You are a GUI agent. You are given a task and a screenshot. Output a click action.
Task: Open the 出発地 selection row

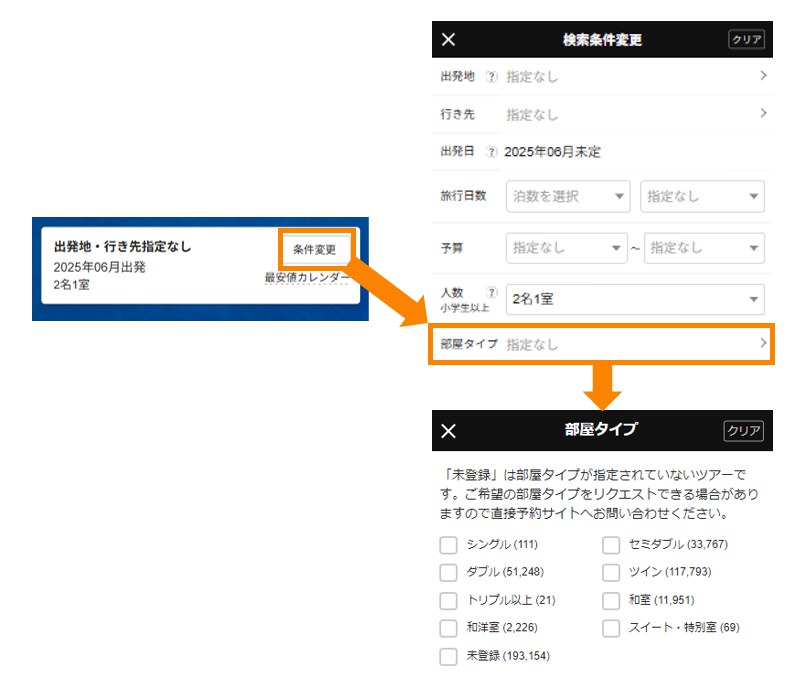[x=600, y=77]
